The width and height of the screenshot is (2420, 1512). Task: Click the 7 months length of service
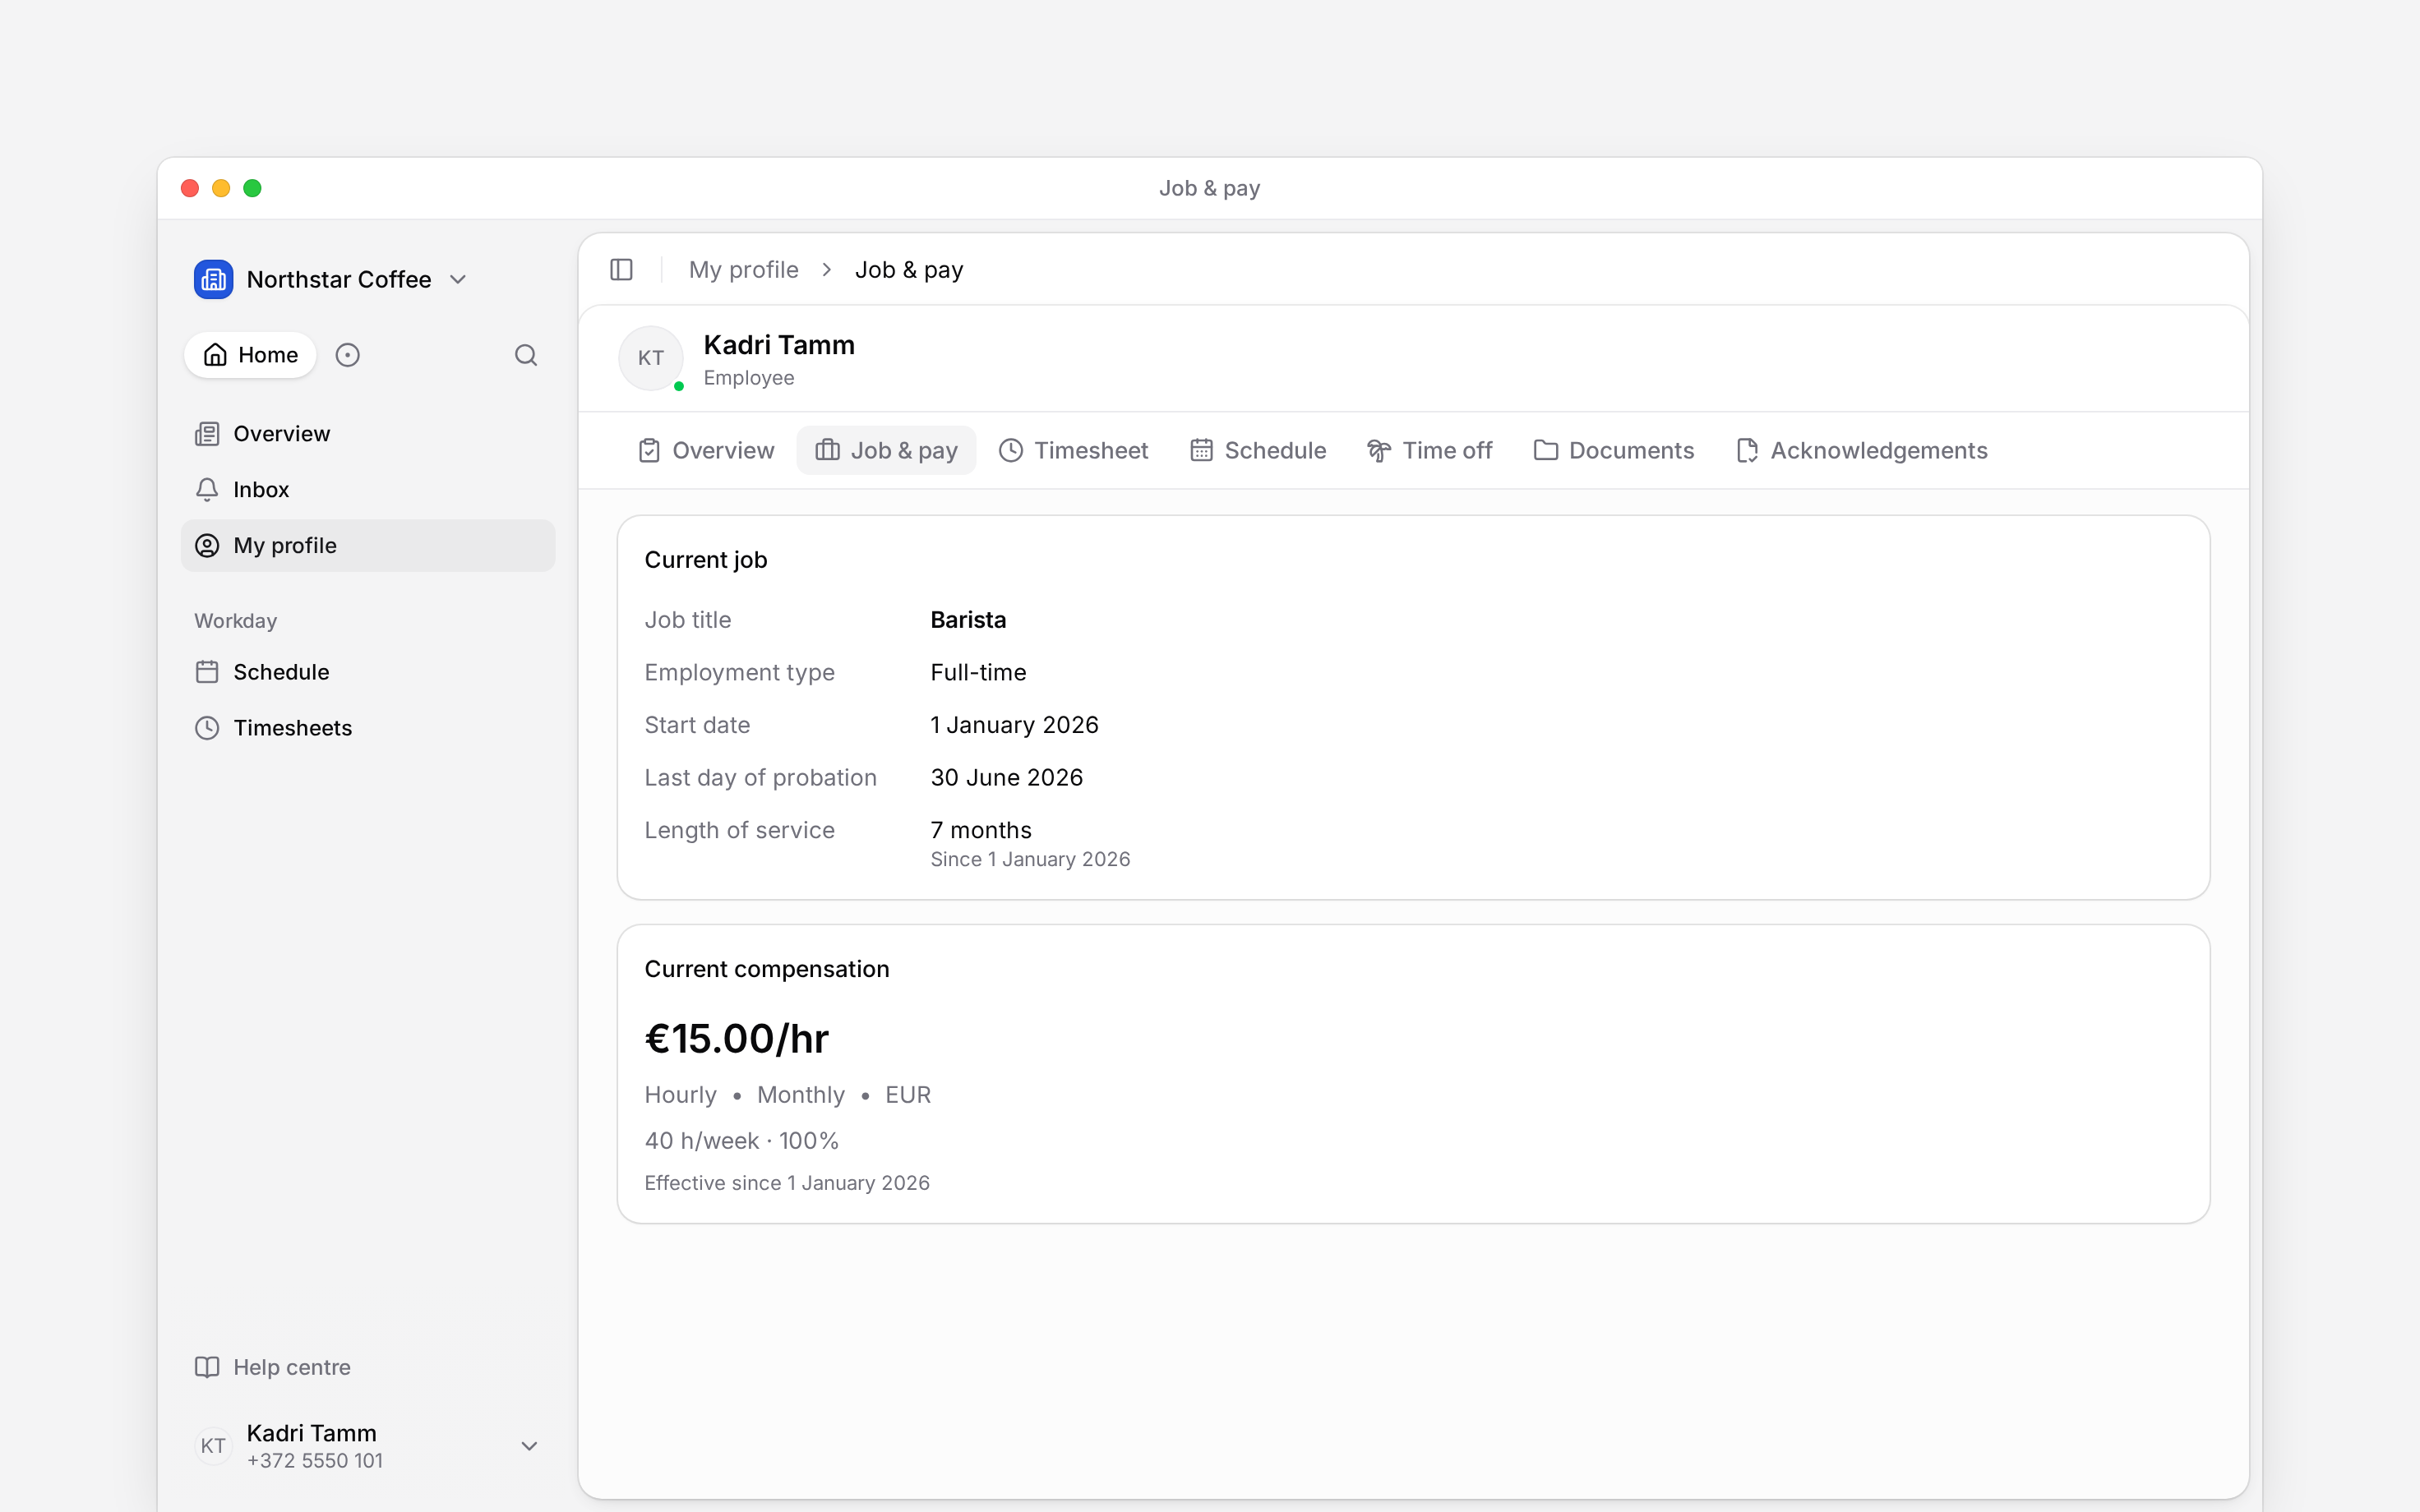pyautogui.click(x=981, y=830)
